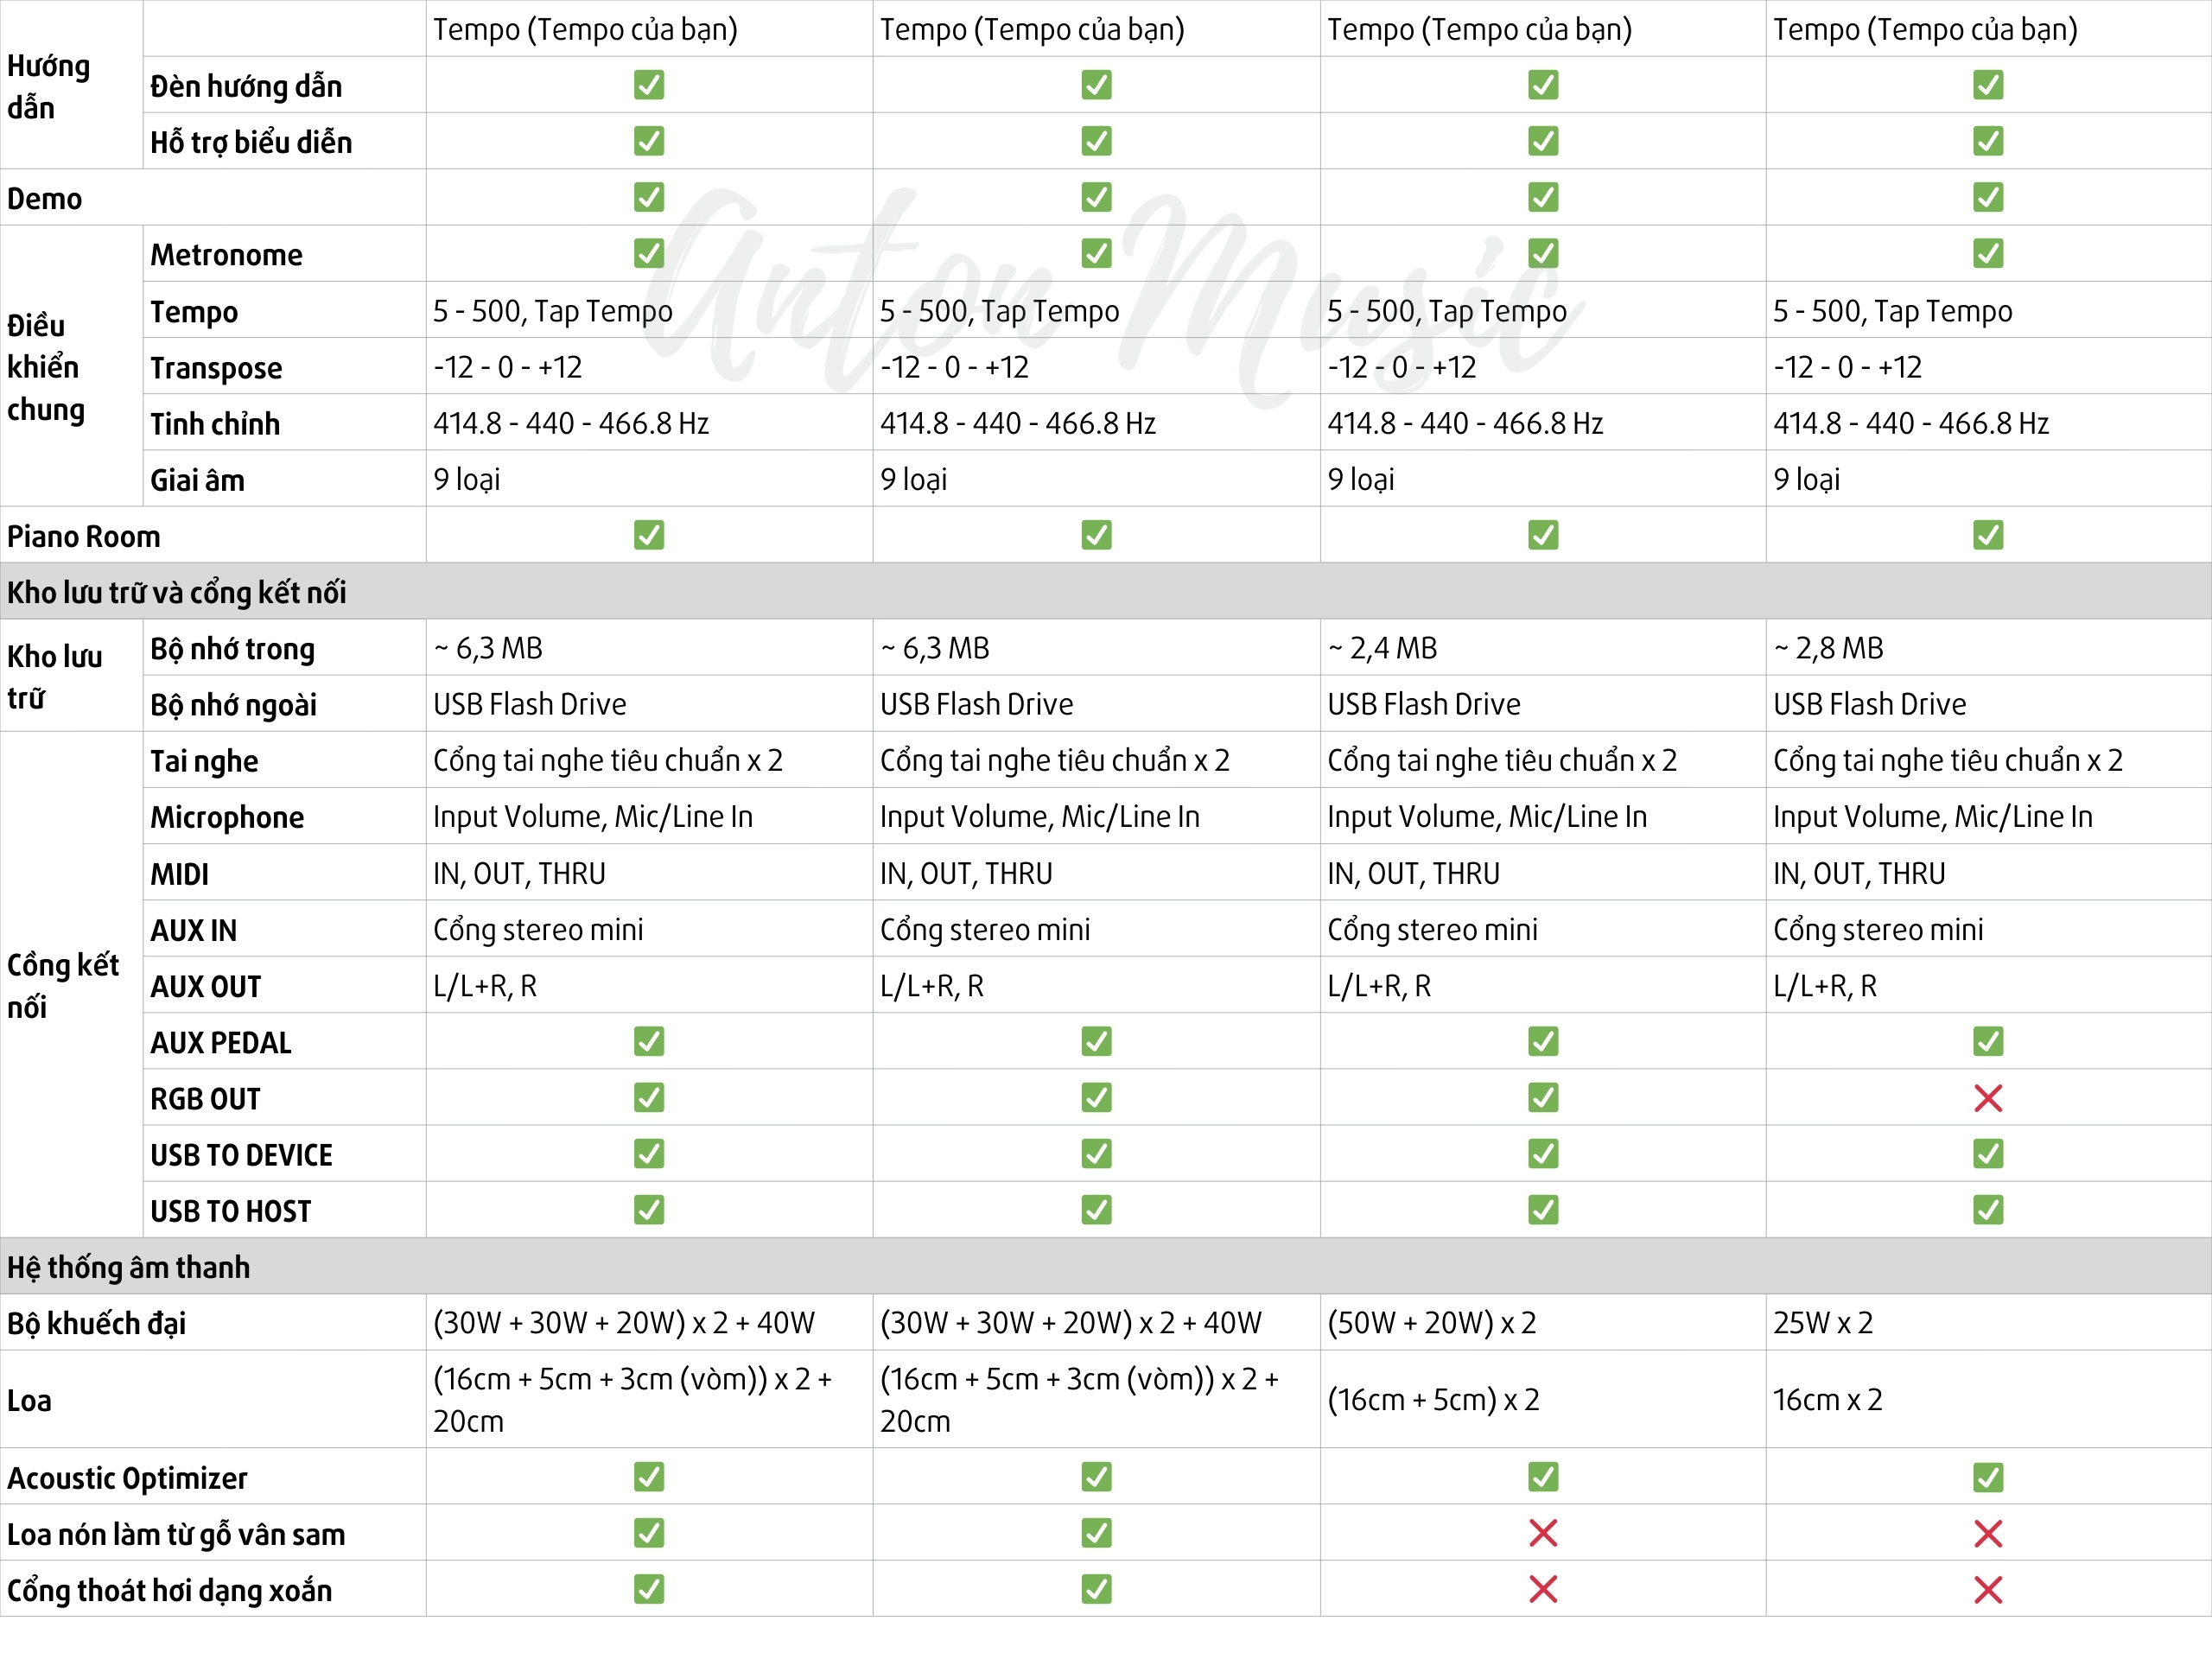Click the 'Transpose' row label
2212x1659 pixels.
tap(216, 368)
